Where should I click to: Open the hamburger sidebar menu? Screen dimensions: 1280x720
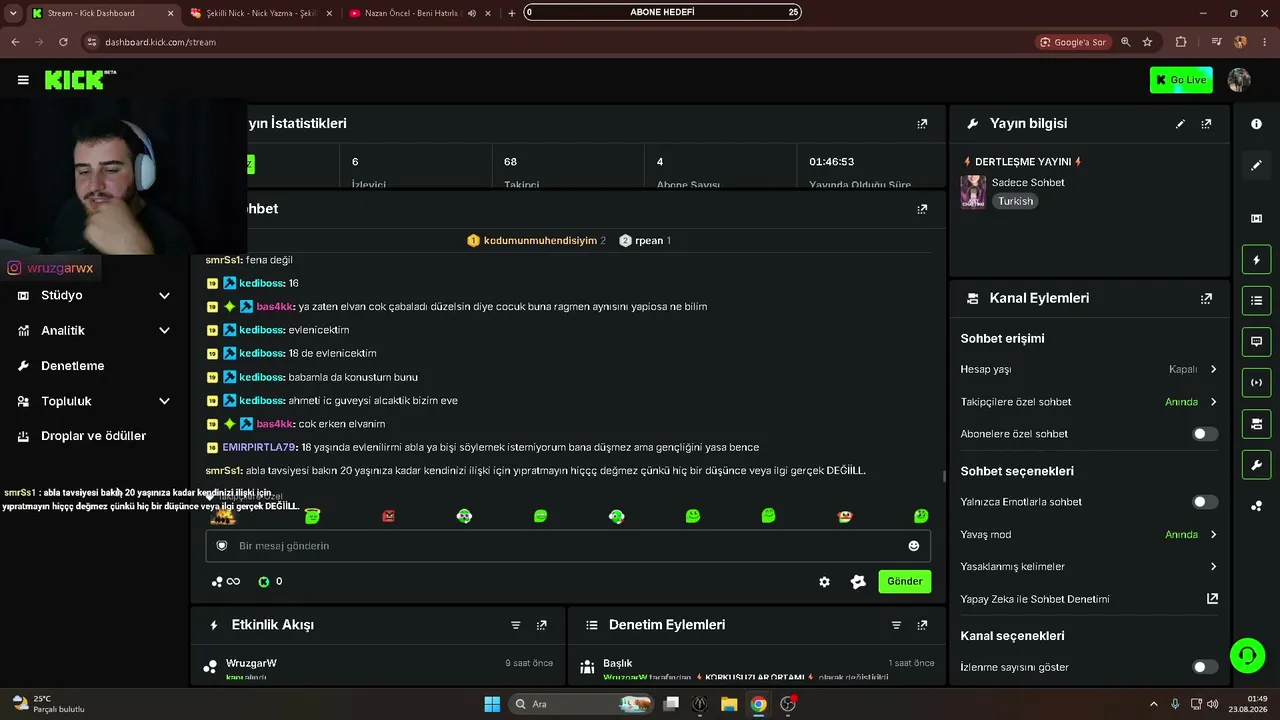[x=23, y=80]
